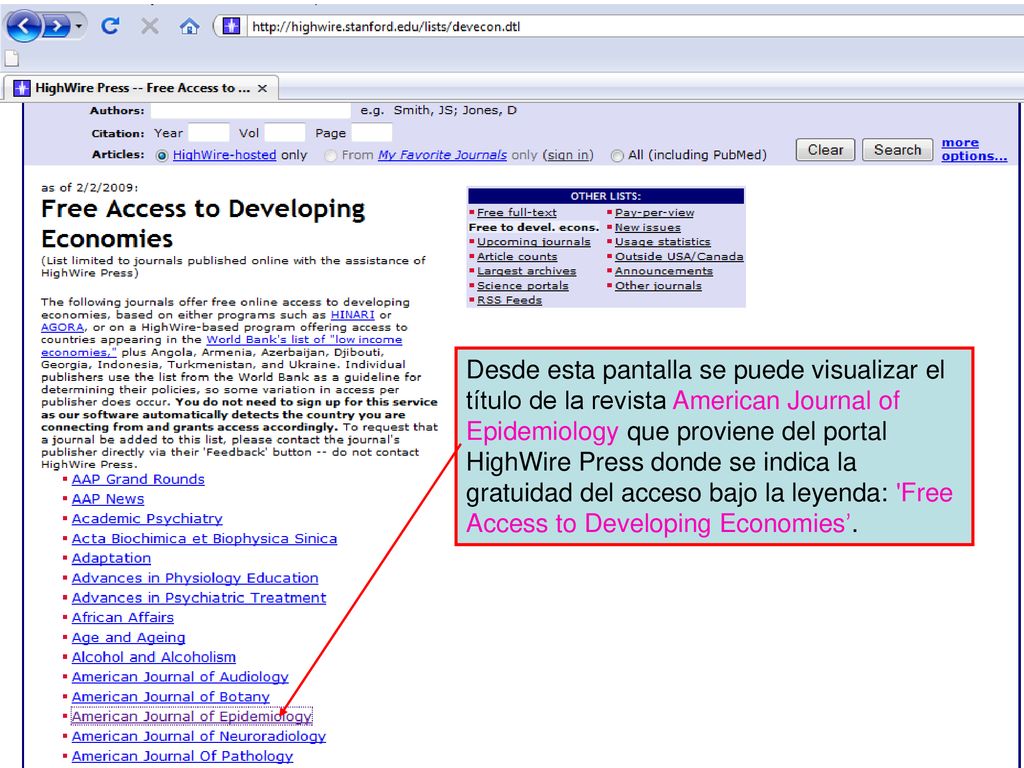The width and height of the screenshot is (1024, 768).
Task: Open the recent pages history dropdown
Action: coord(78,26)
